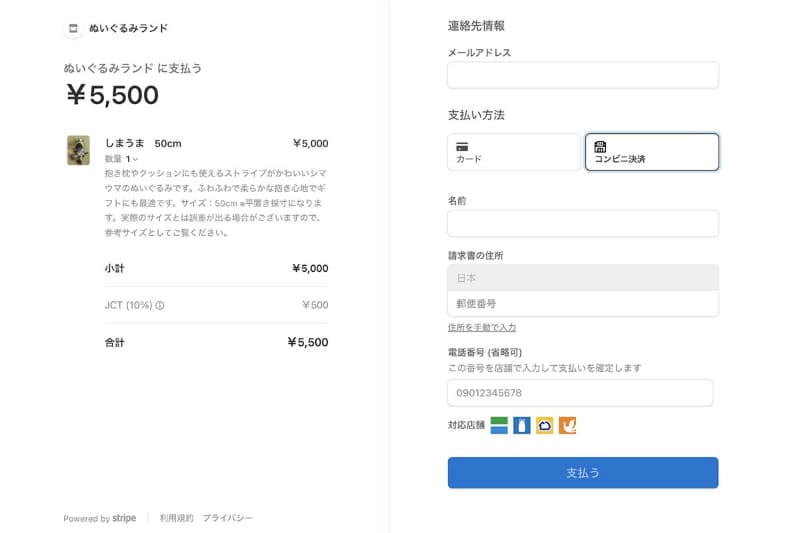Click the JCT tax info icon
Screen dimensions: 800x533
160,306
